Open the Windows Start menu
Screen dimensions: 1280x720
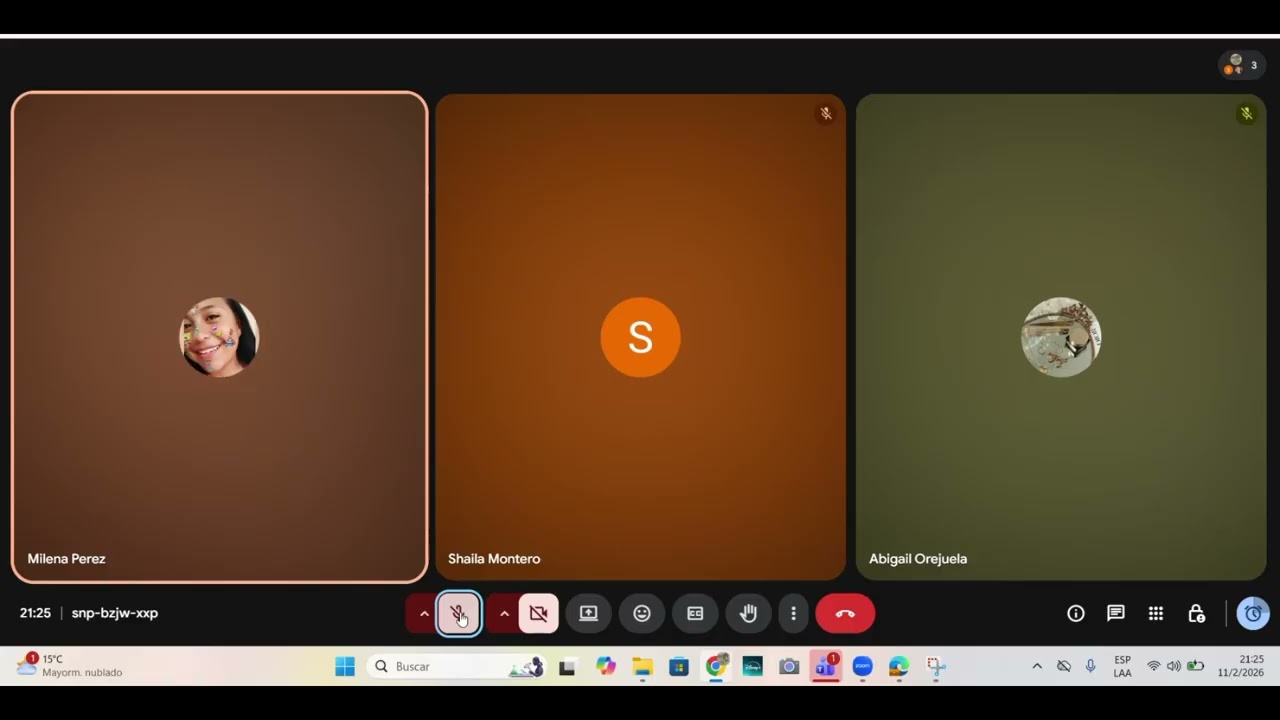(x=345, y=667)
